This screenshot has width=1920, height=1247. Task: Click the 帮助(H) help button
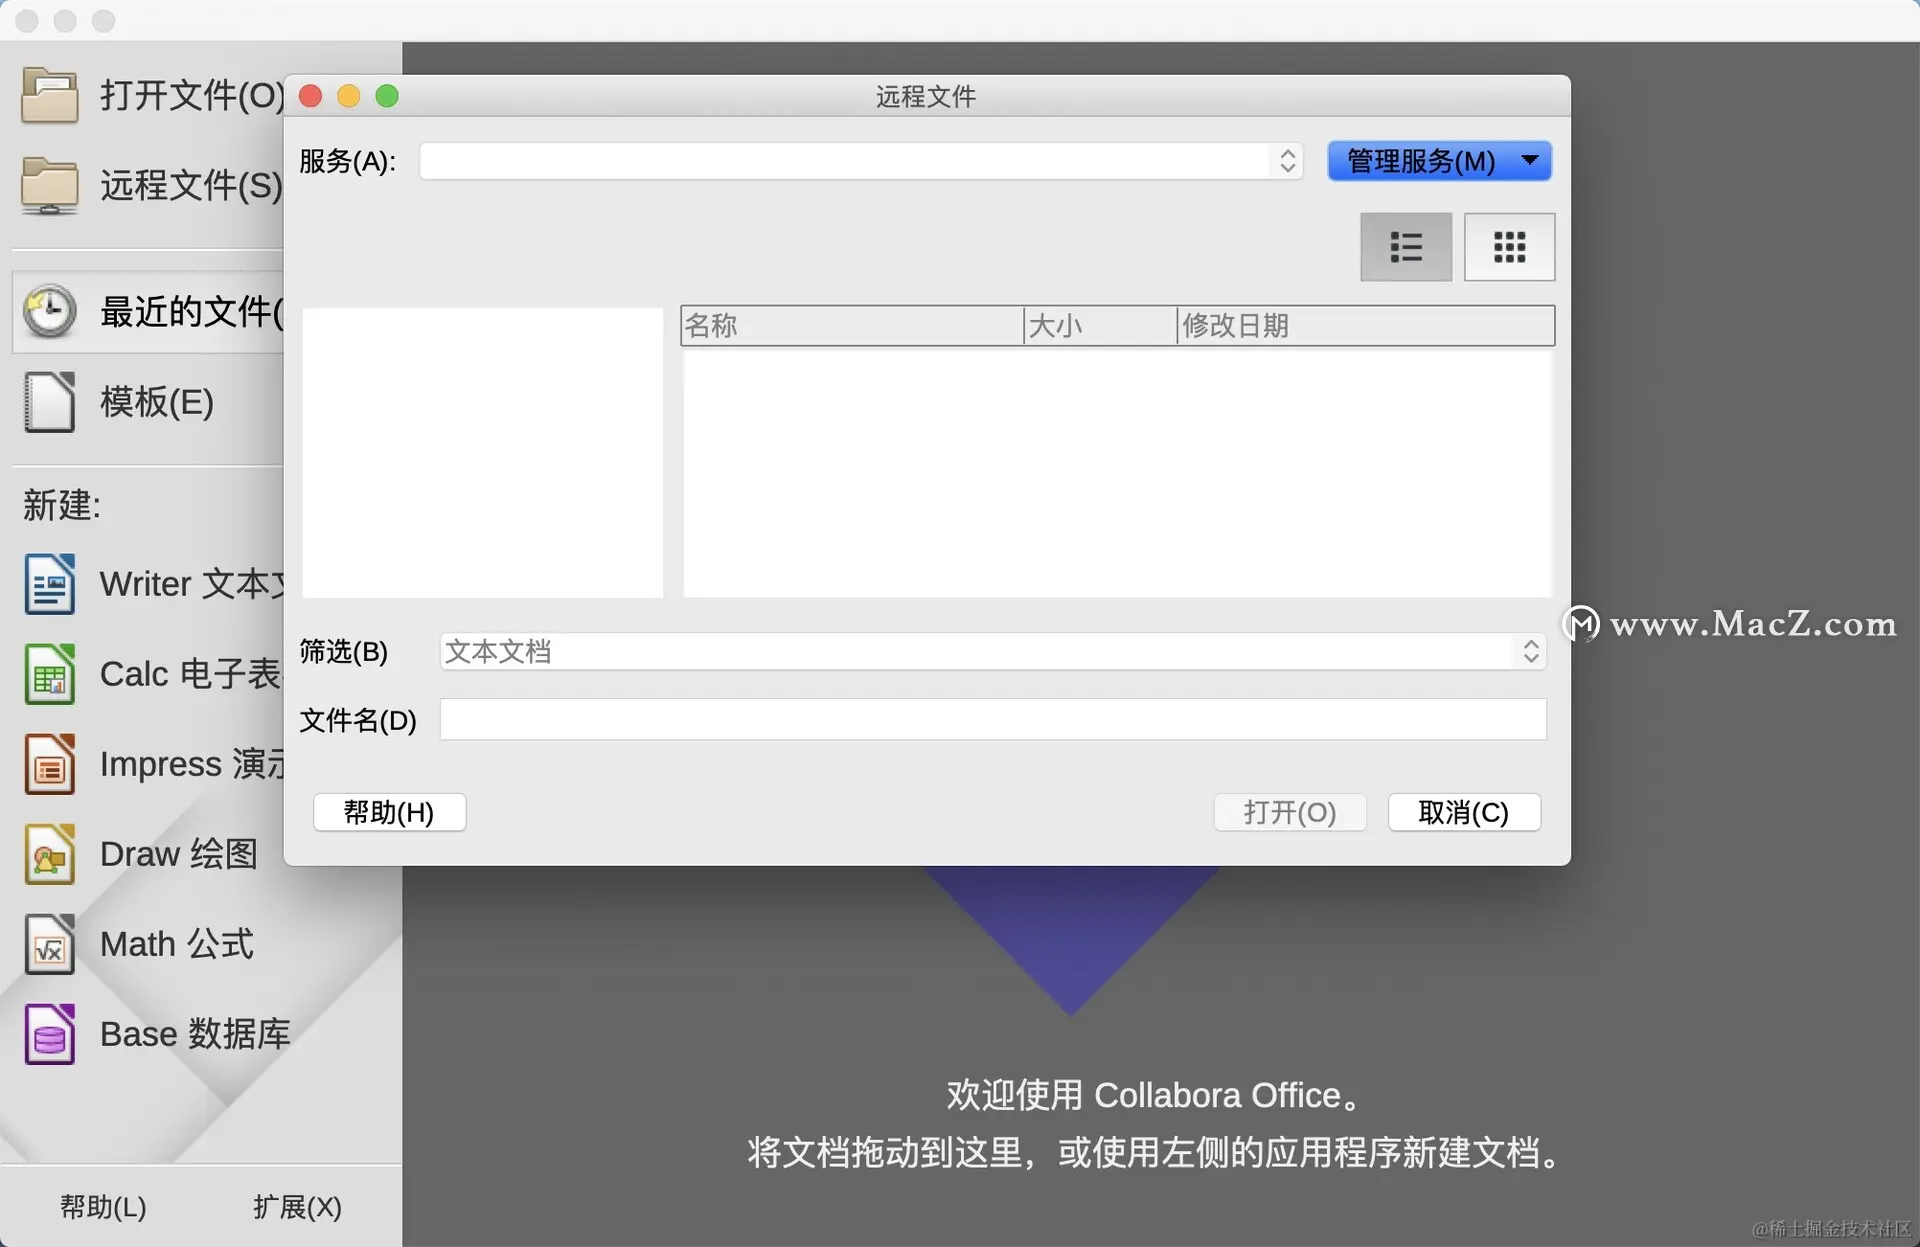tap(389, 812)
